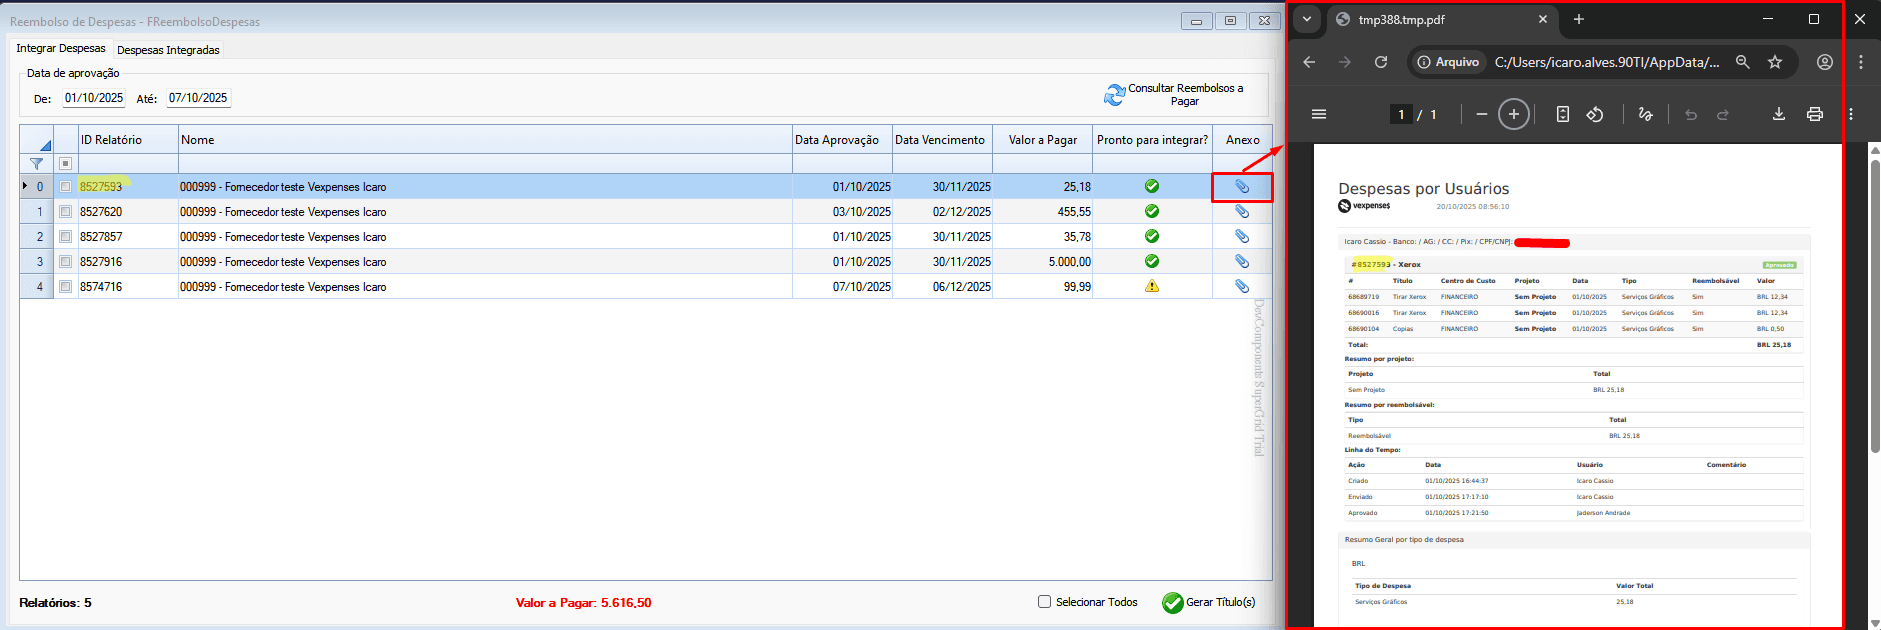Tick the checkbox for report 8574716
Image resolution: width=1881 pixels, height=630 pixels.
click(65, 286)
